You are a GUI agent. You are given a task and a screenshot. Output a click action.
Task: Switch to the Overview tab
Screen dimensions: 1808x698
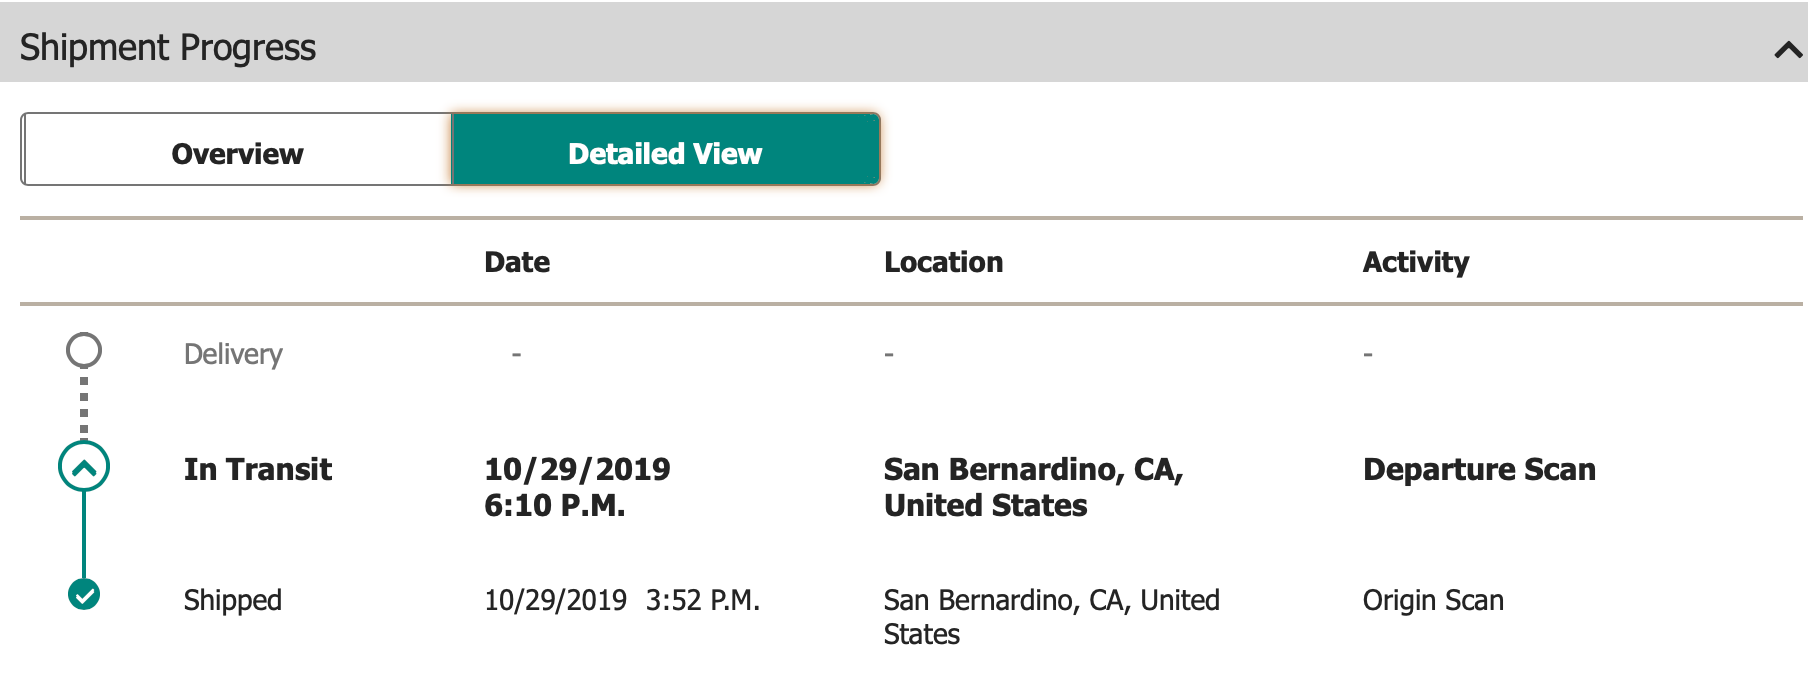pos(237,153)
